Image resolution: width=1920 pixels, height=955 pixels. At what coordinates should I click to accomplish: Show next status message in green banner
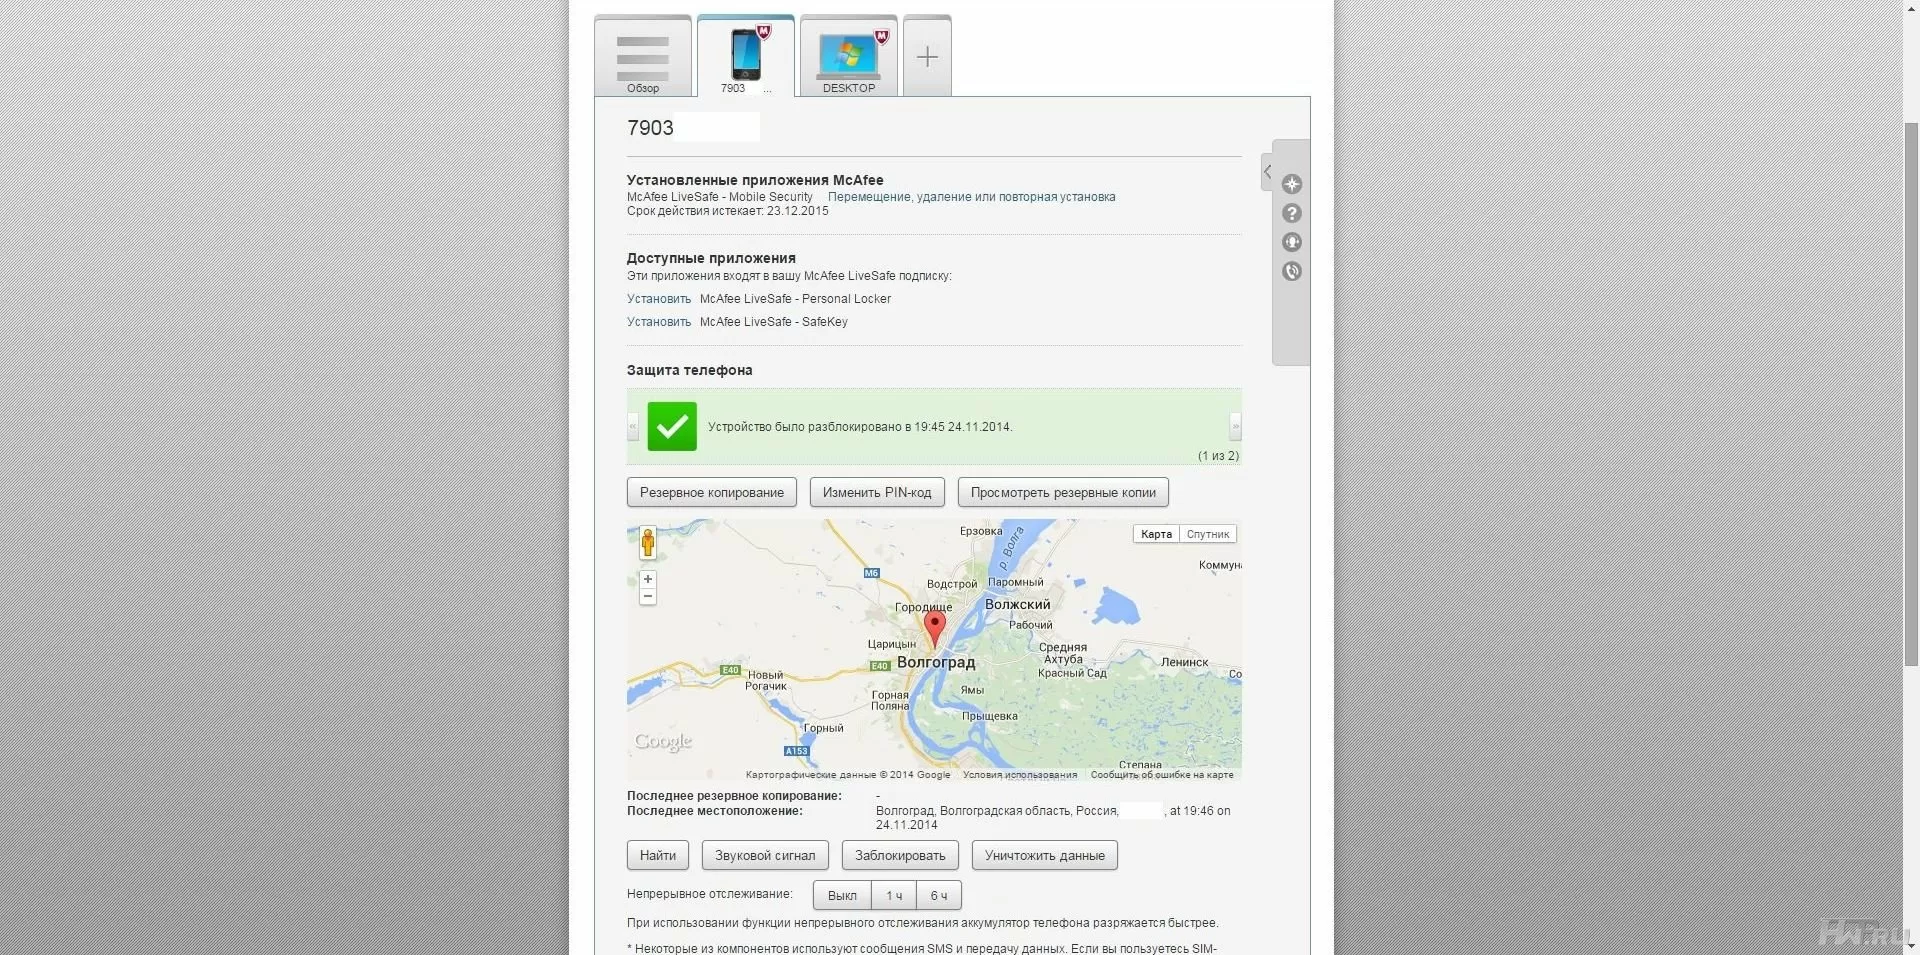[1236, 427]
